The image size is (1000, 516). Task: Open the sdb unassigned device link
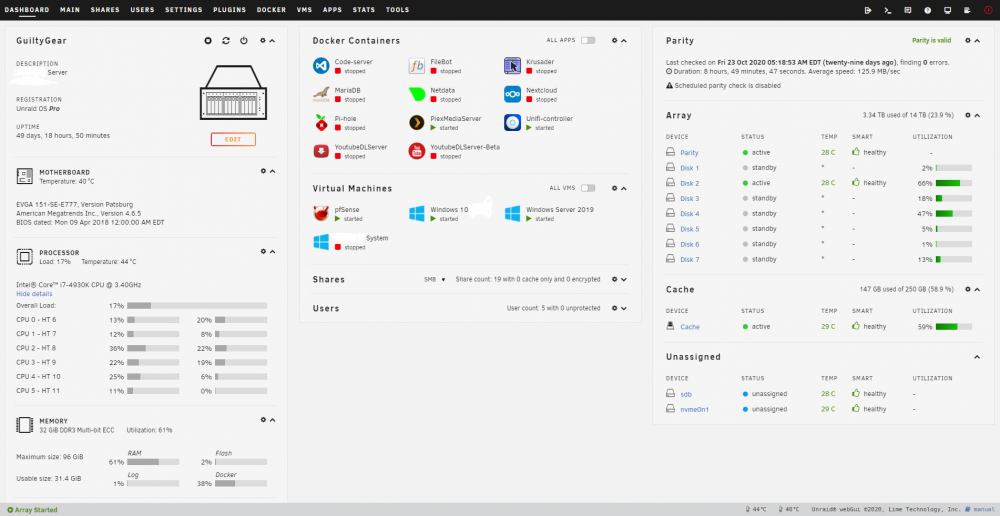coord(686,394)
